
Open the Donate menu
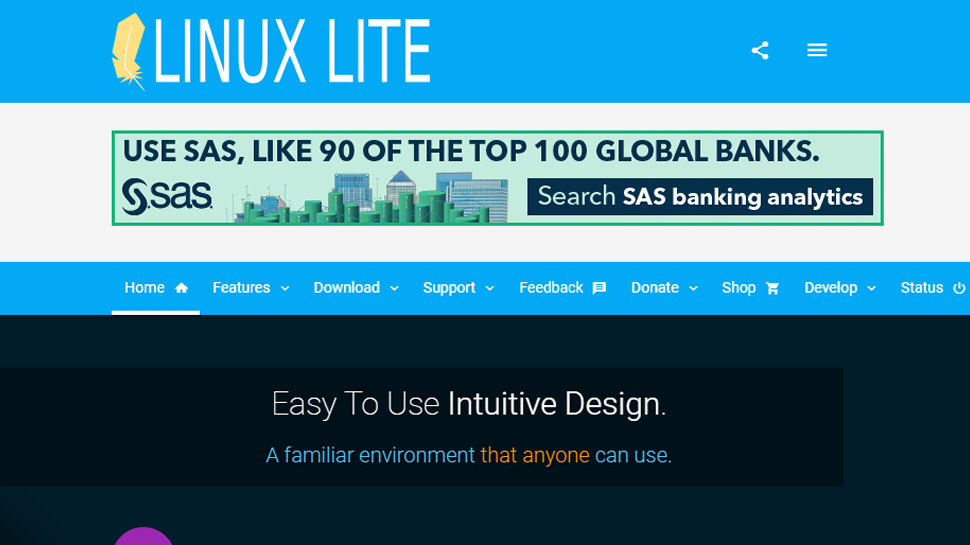click(x=664, y=288)
